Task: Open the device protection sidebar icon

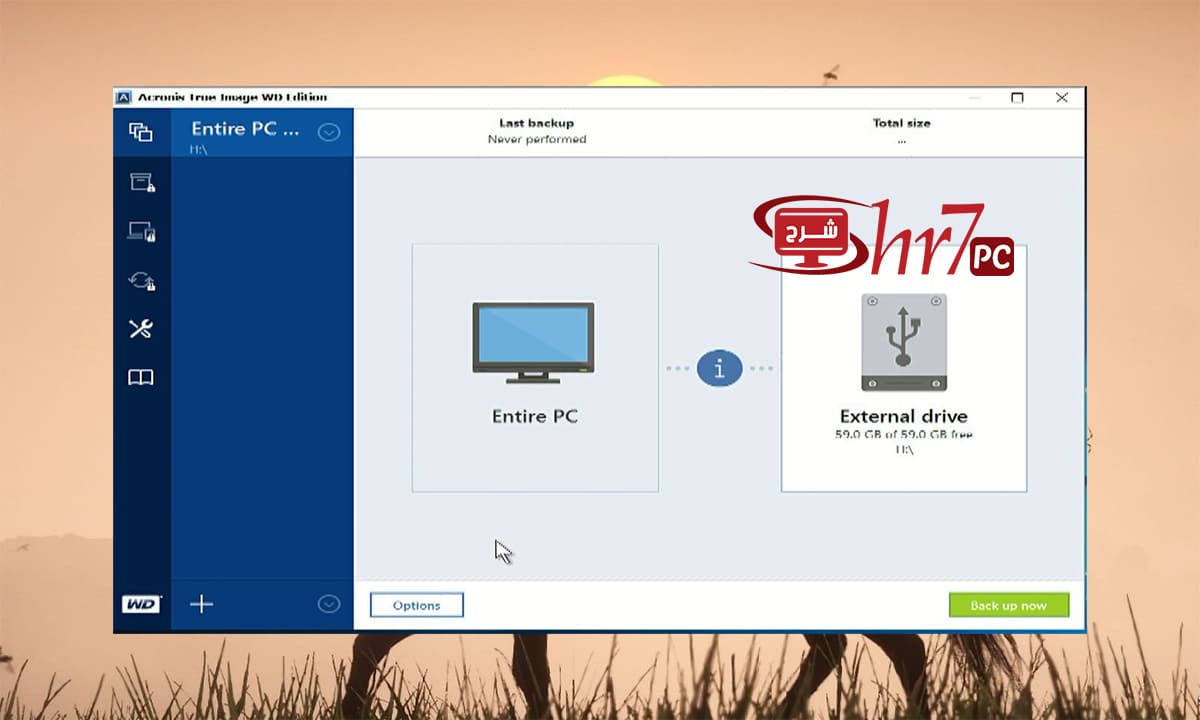Action: [x=141, y=230]
